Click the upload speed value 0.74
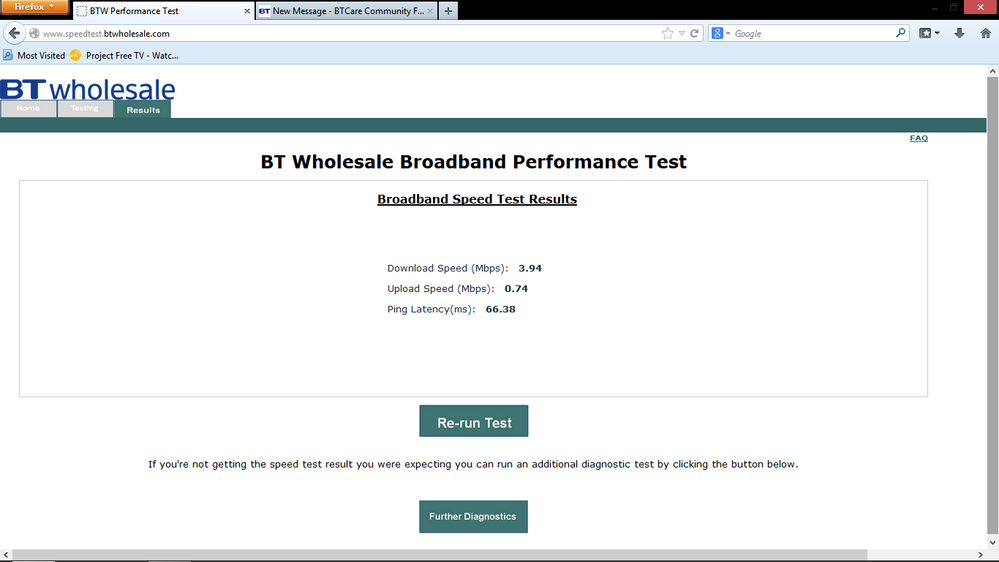Screen dimensions: 999x562 pos(516,289)
